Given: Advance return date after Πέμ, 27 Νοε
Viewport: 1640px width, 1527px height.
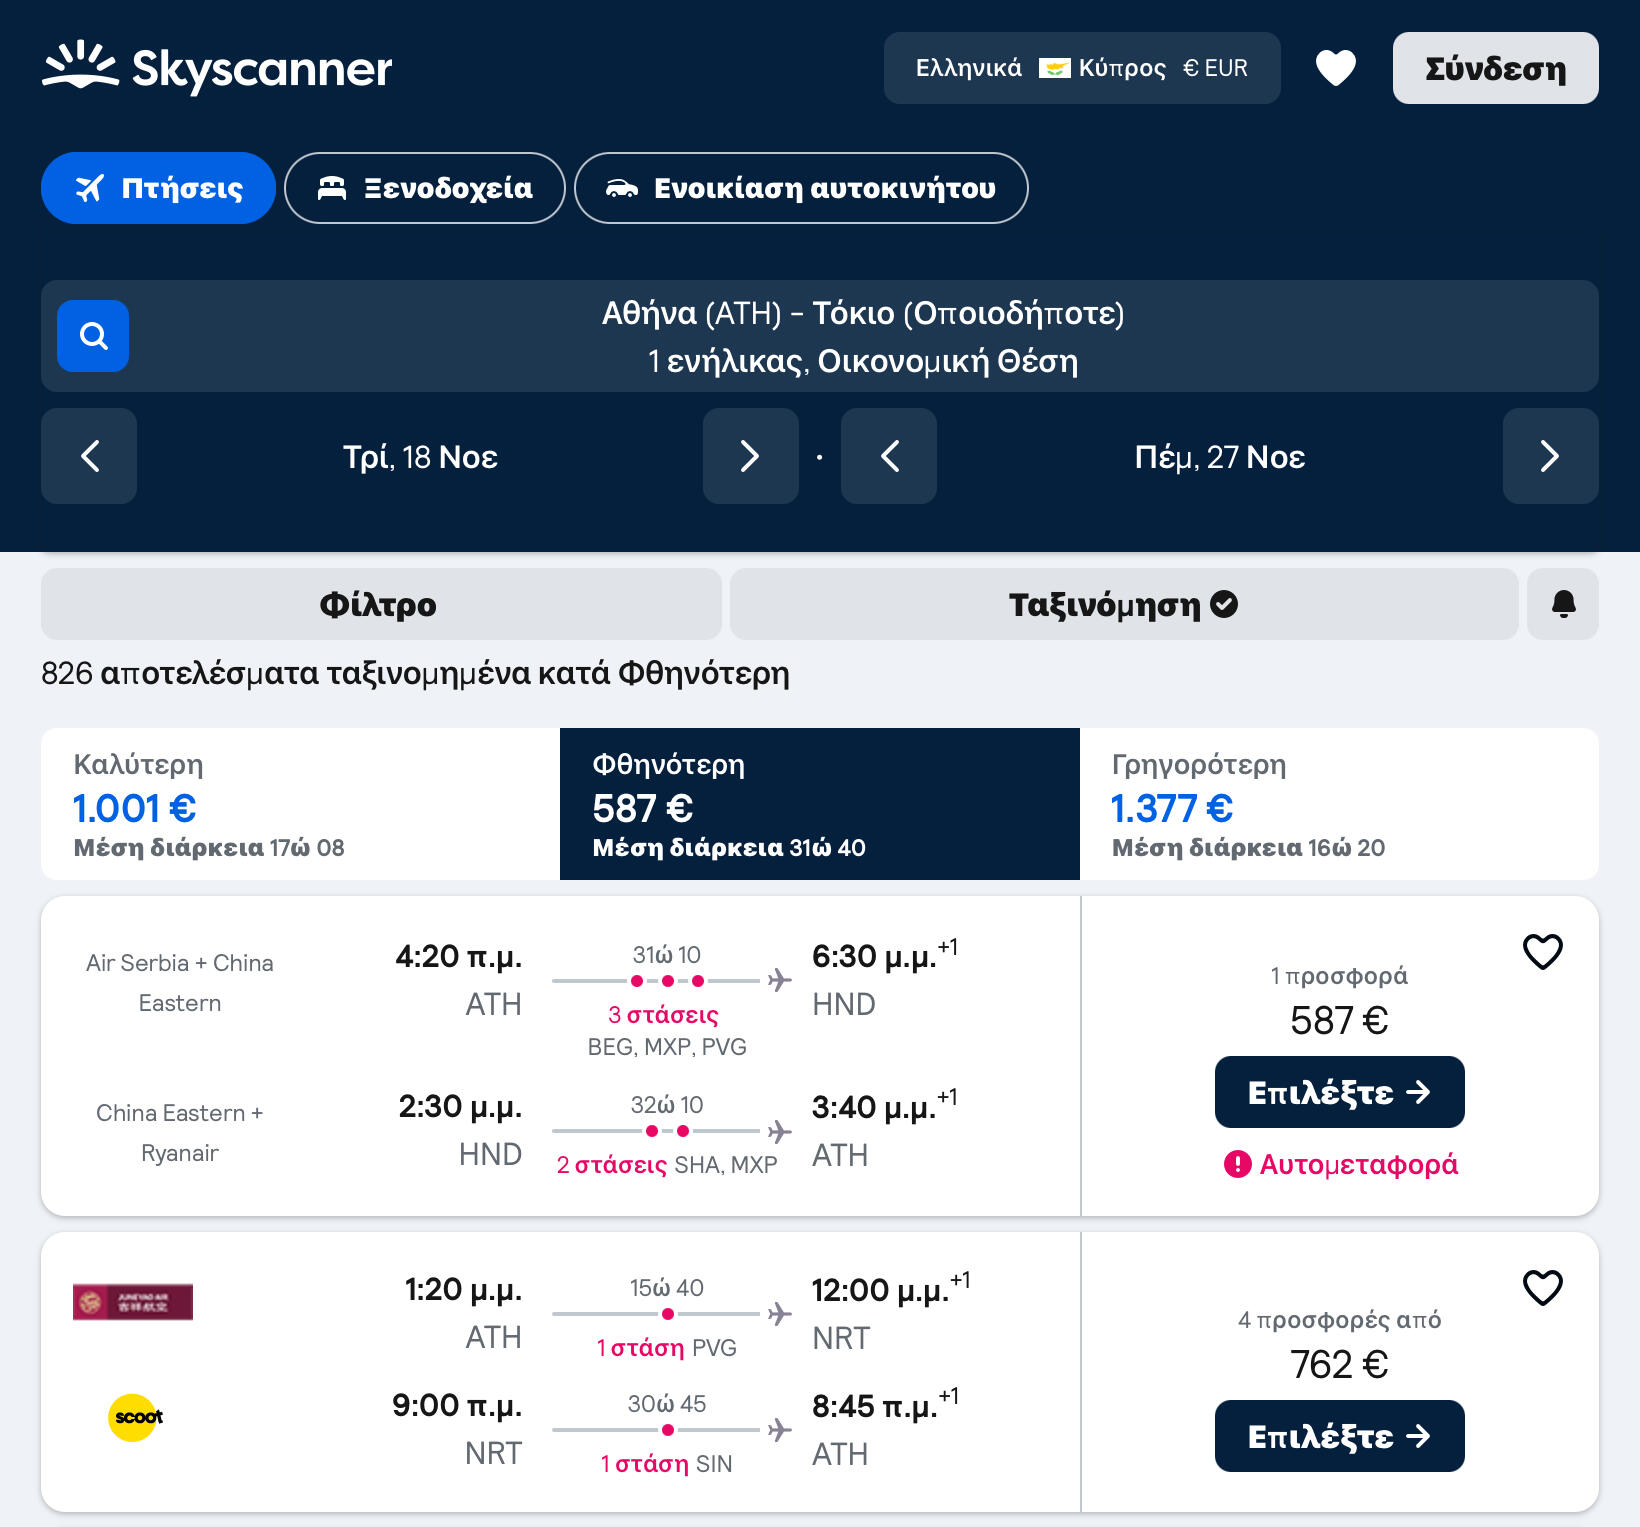Looking at the screenshot, I should click(x=1550, y=456).
